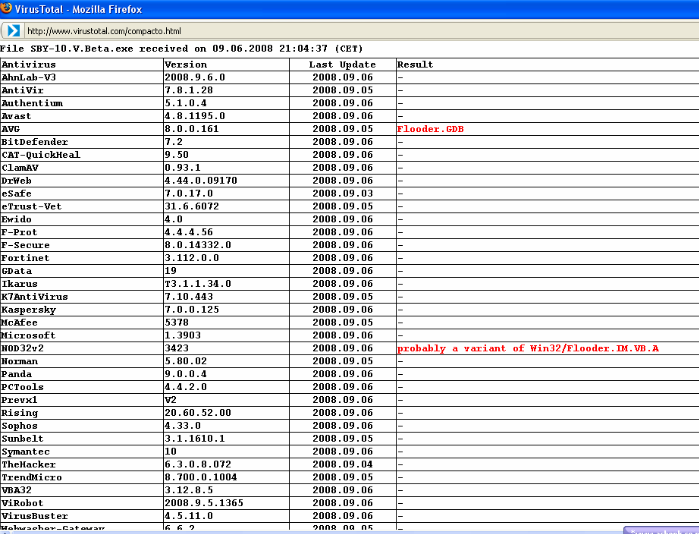Select Kaspersky version '7.0.0.125'
Viewport: 699px width, 534px height.
coord(192,310)
